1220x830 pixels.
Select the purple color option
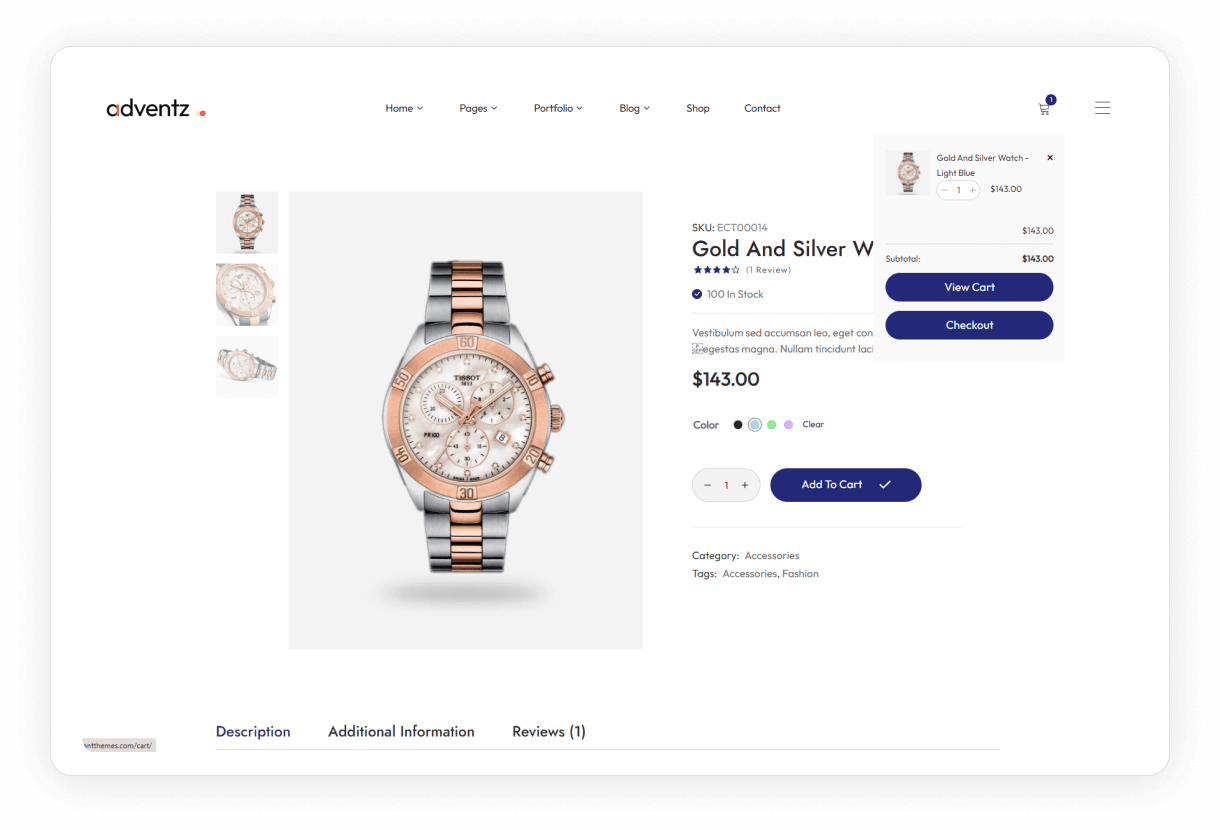[788, 425]
